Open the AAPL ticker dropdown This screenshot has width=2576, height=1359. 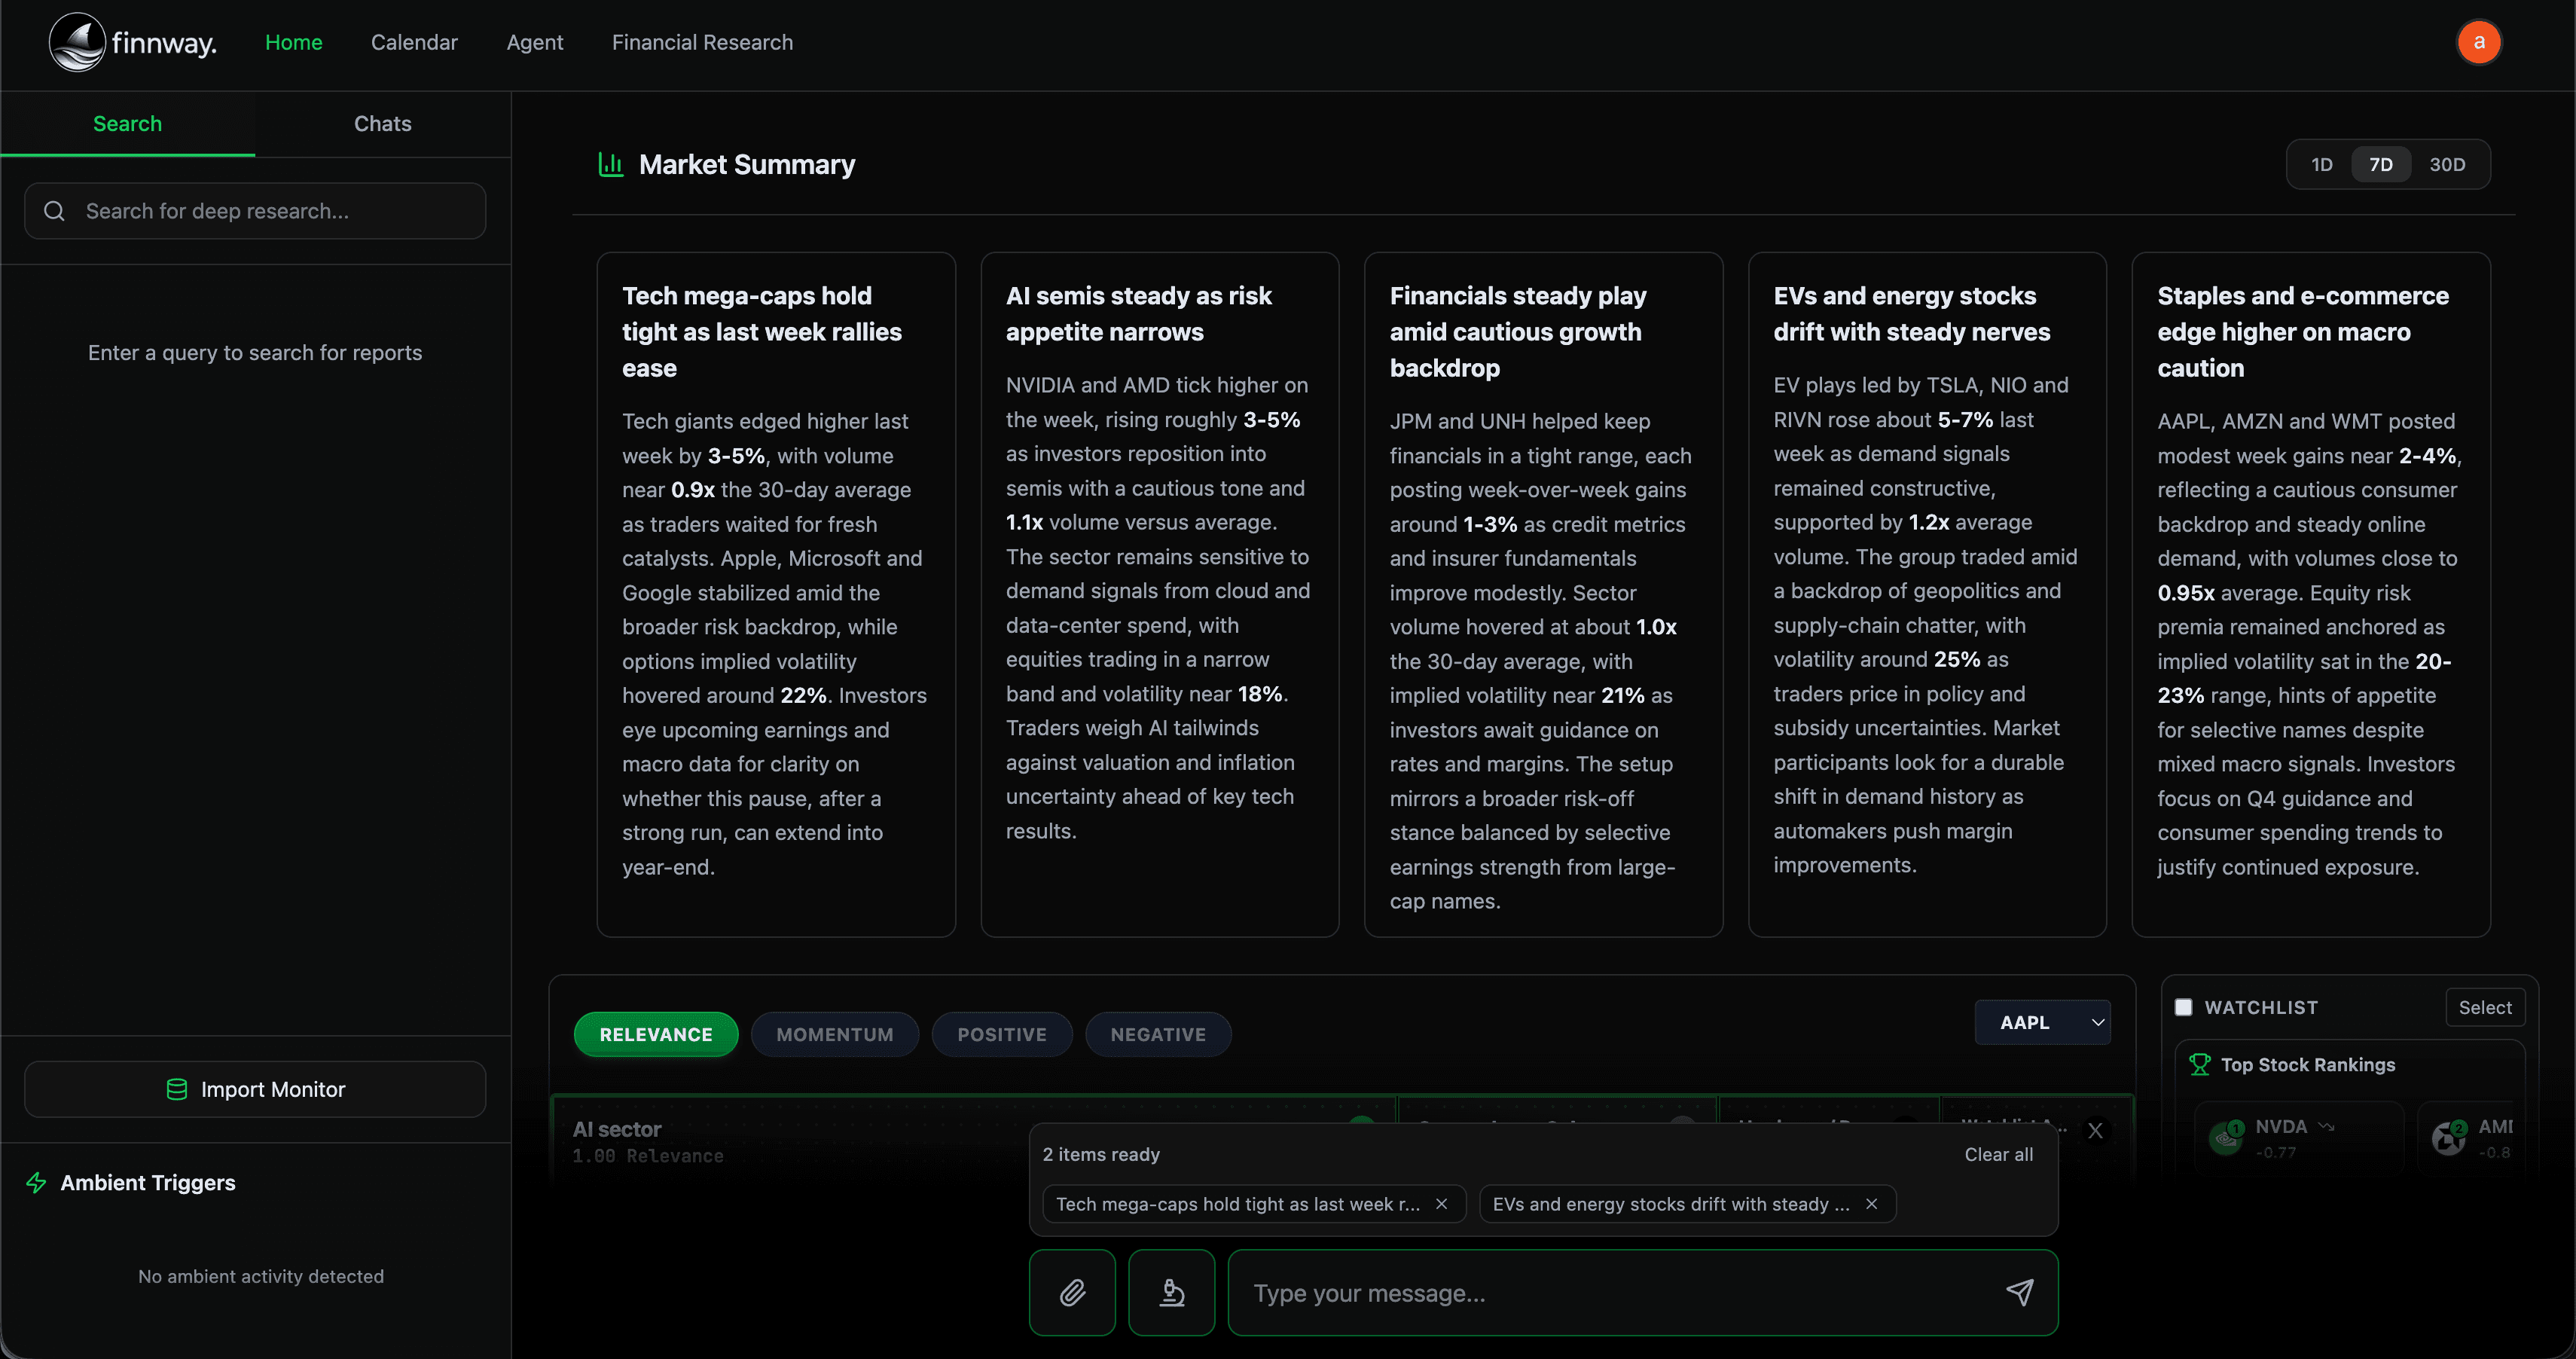pos(2042,1022)
